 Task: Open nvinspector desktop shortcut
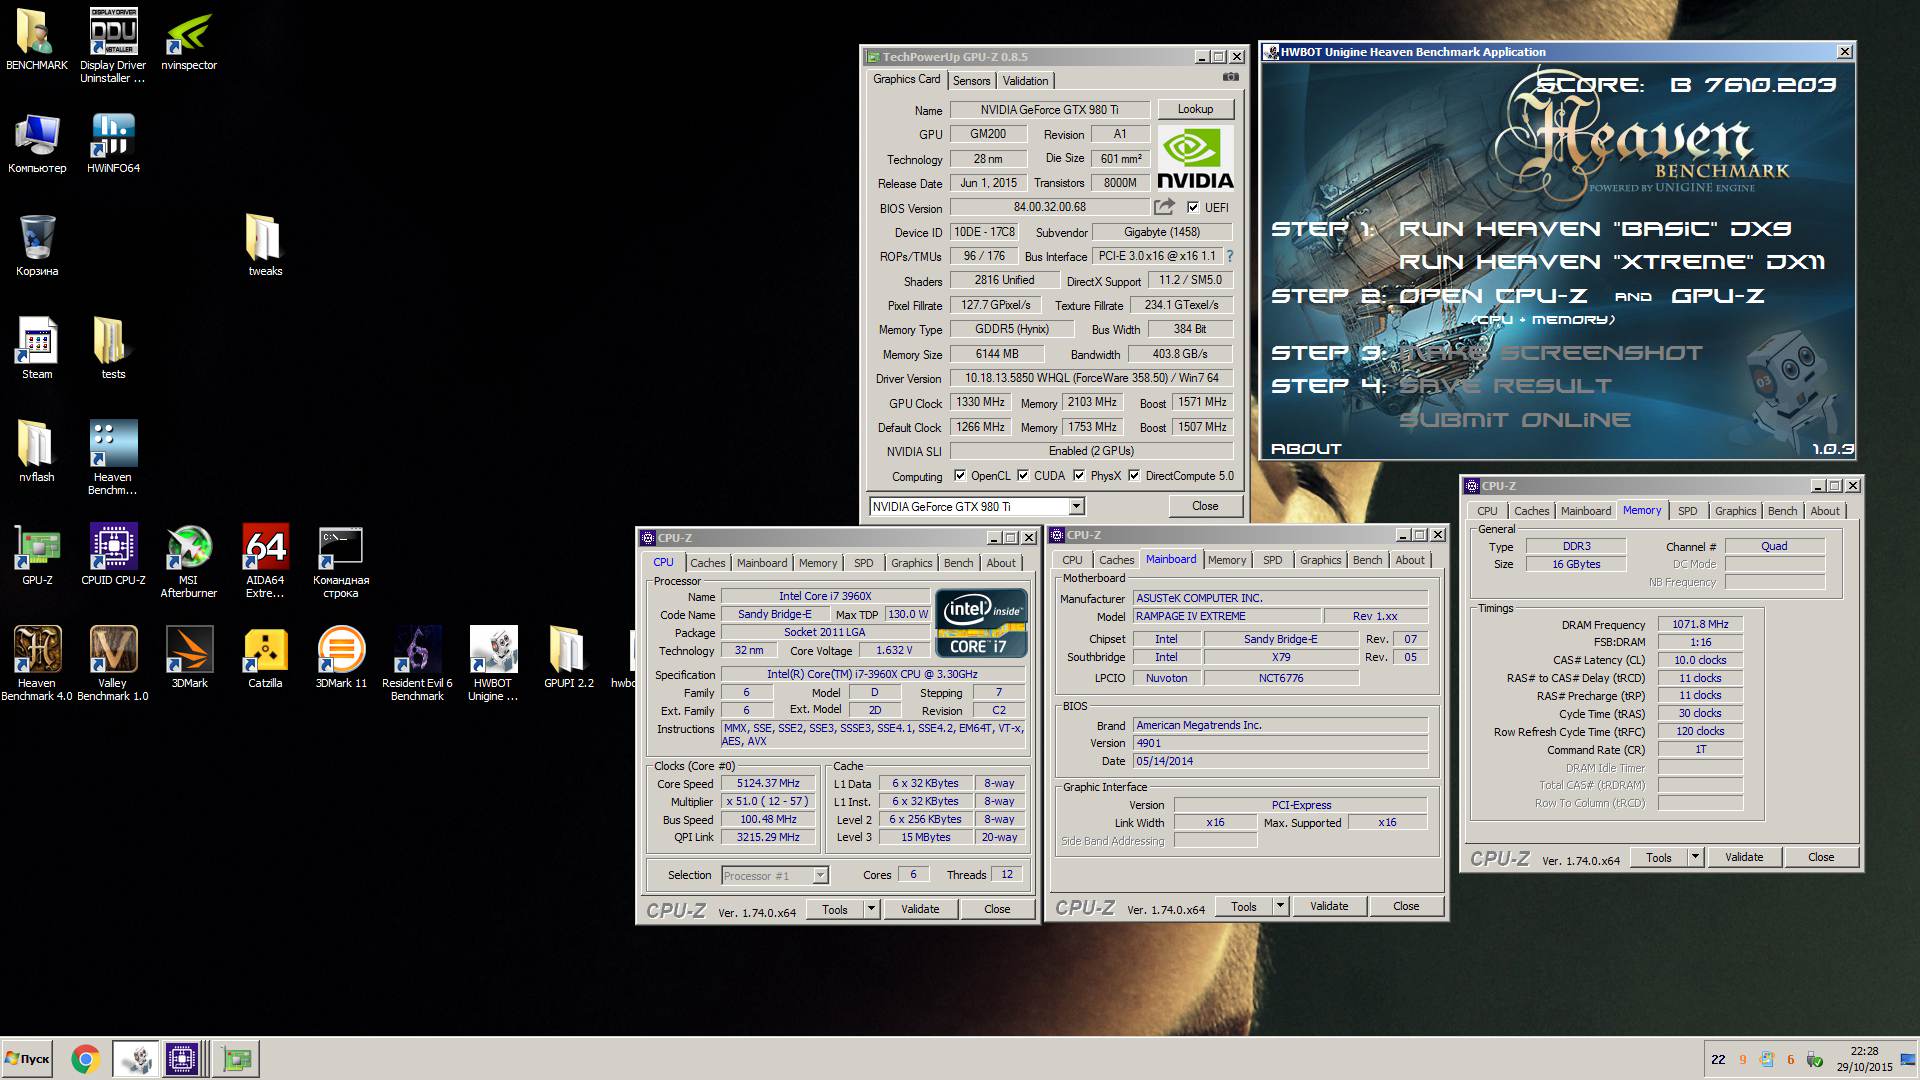pos(189,40)
